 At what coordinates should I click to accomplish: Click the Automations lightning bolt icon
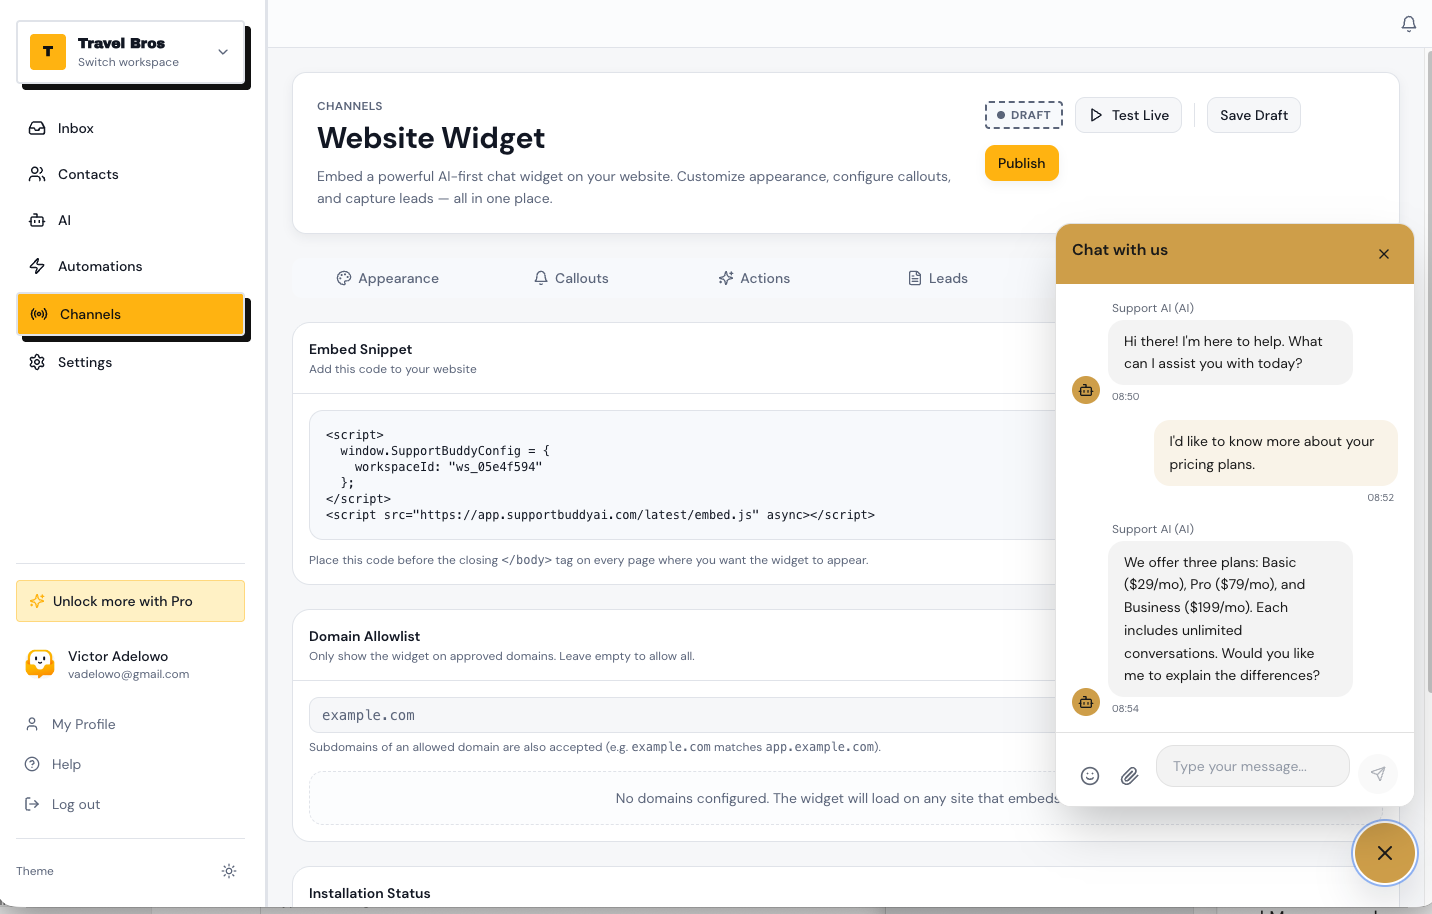click(37, 266)
